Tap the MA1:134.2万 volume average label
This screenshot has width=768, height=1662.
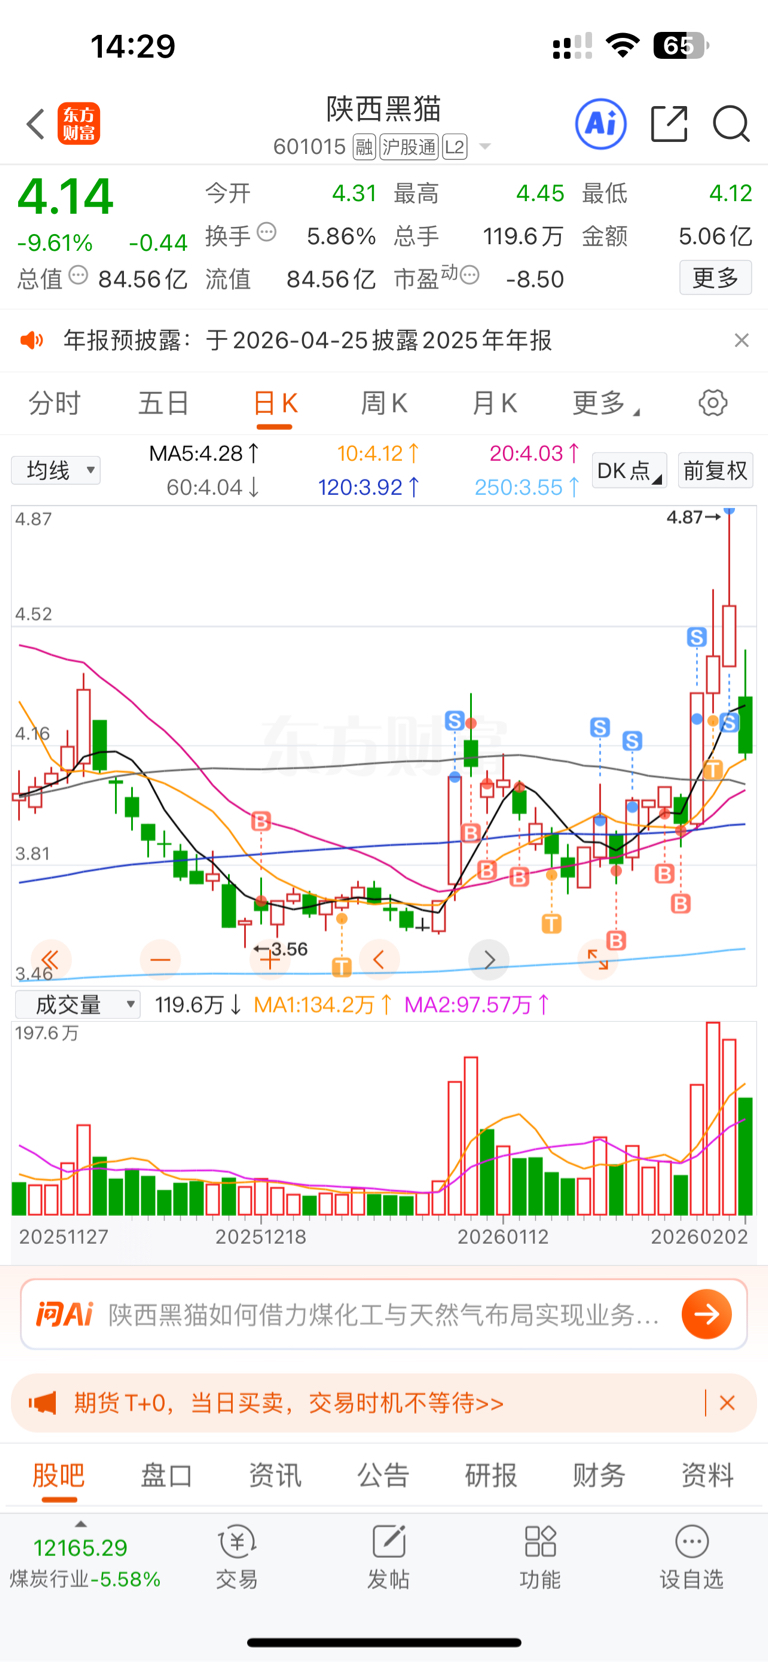tap(323, 1005)
